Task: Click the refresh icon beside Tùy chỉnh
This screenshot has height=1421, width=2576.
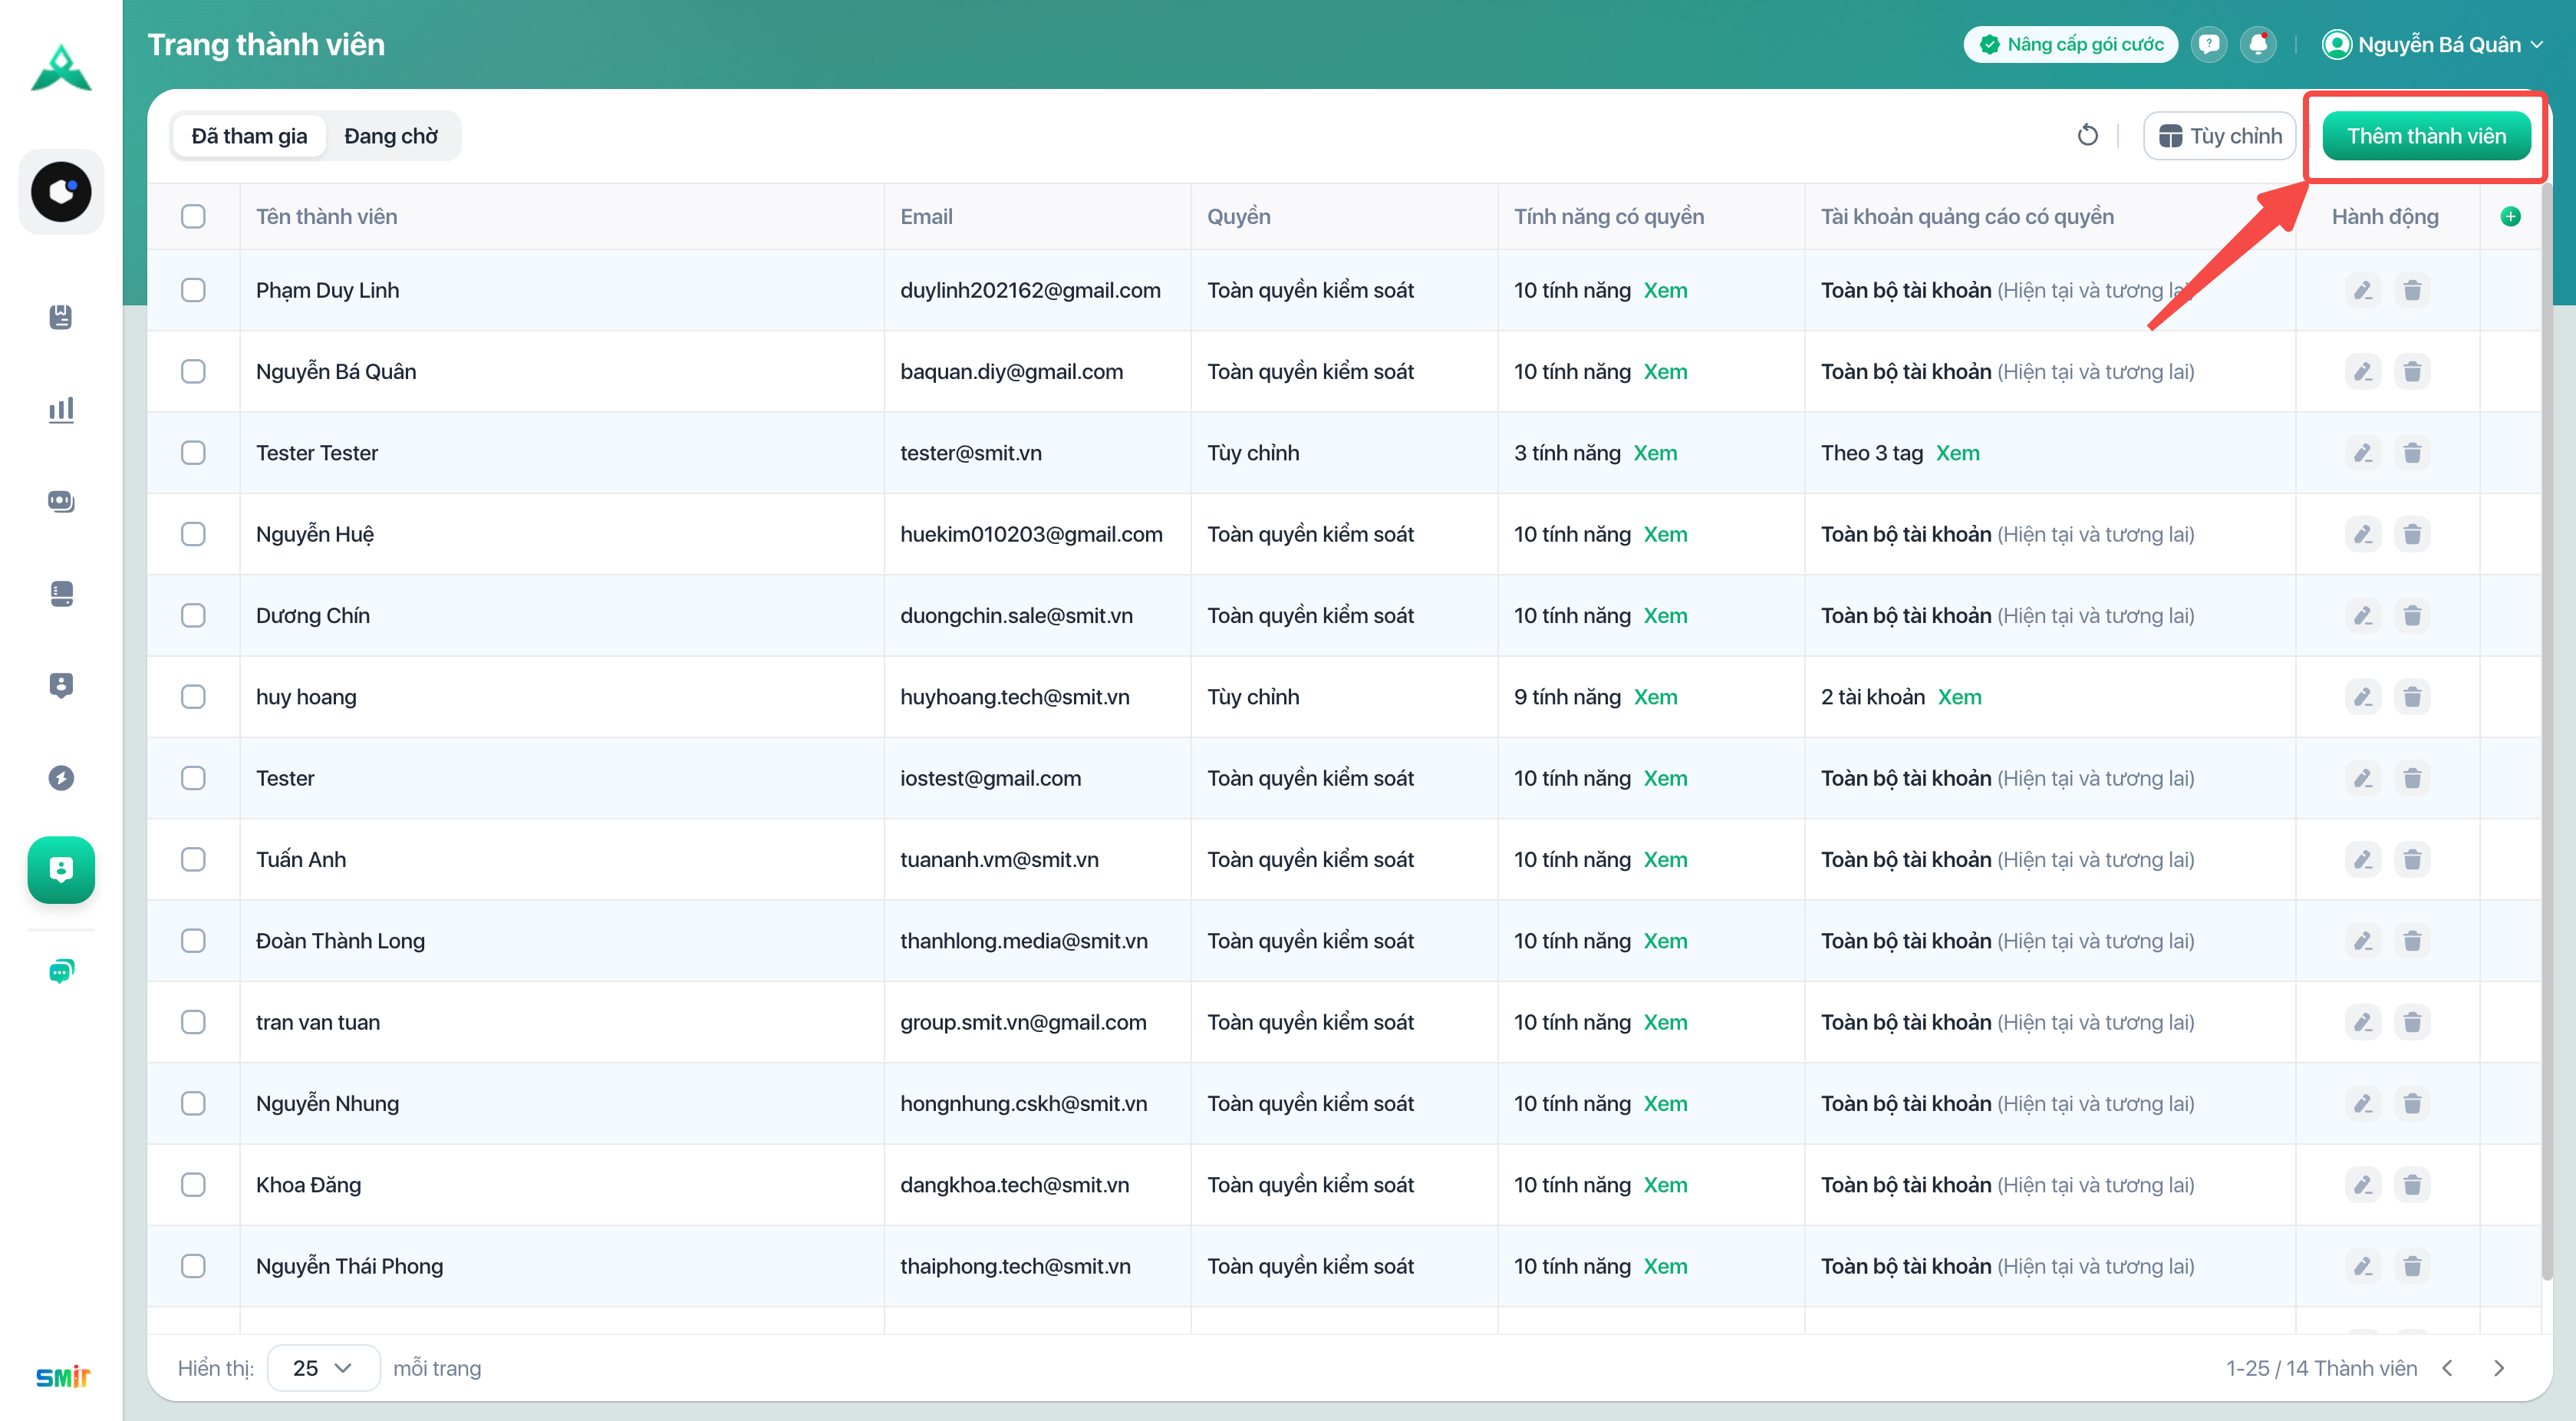Action: click(2087, 135)
